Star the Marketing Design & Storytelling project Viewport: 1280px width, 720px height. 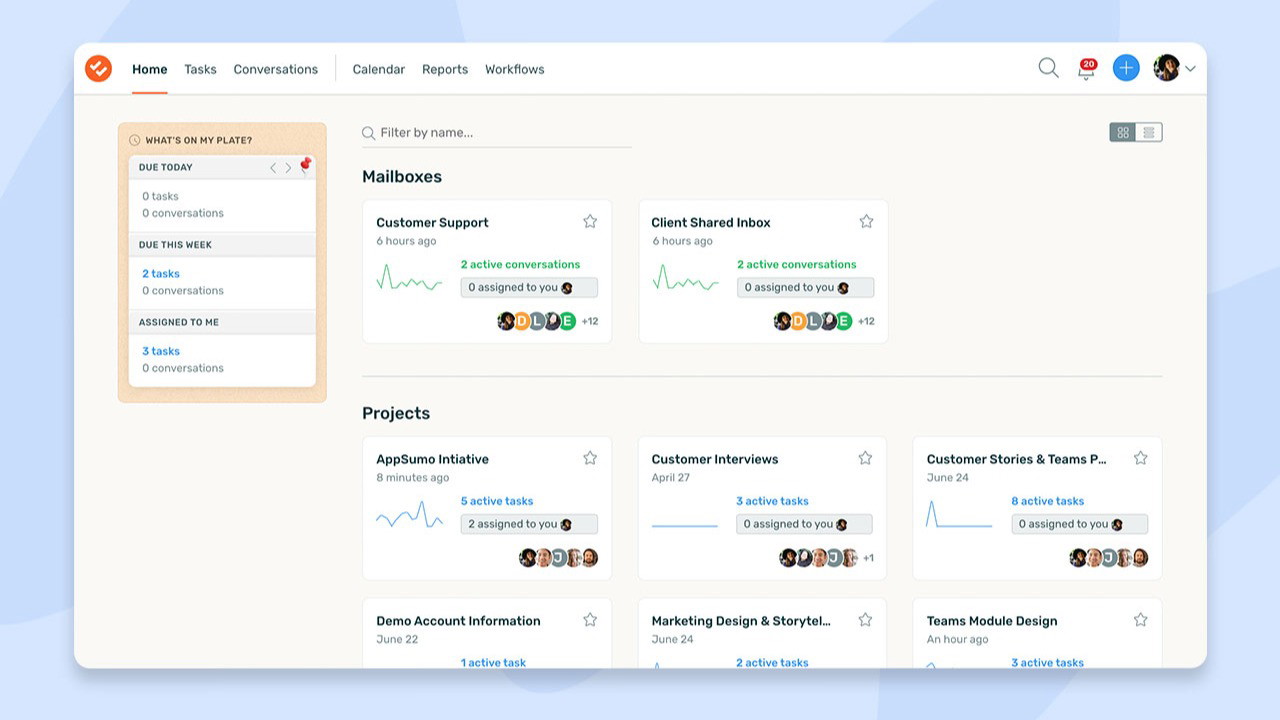(x=865, y=620)
